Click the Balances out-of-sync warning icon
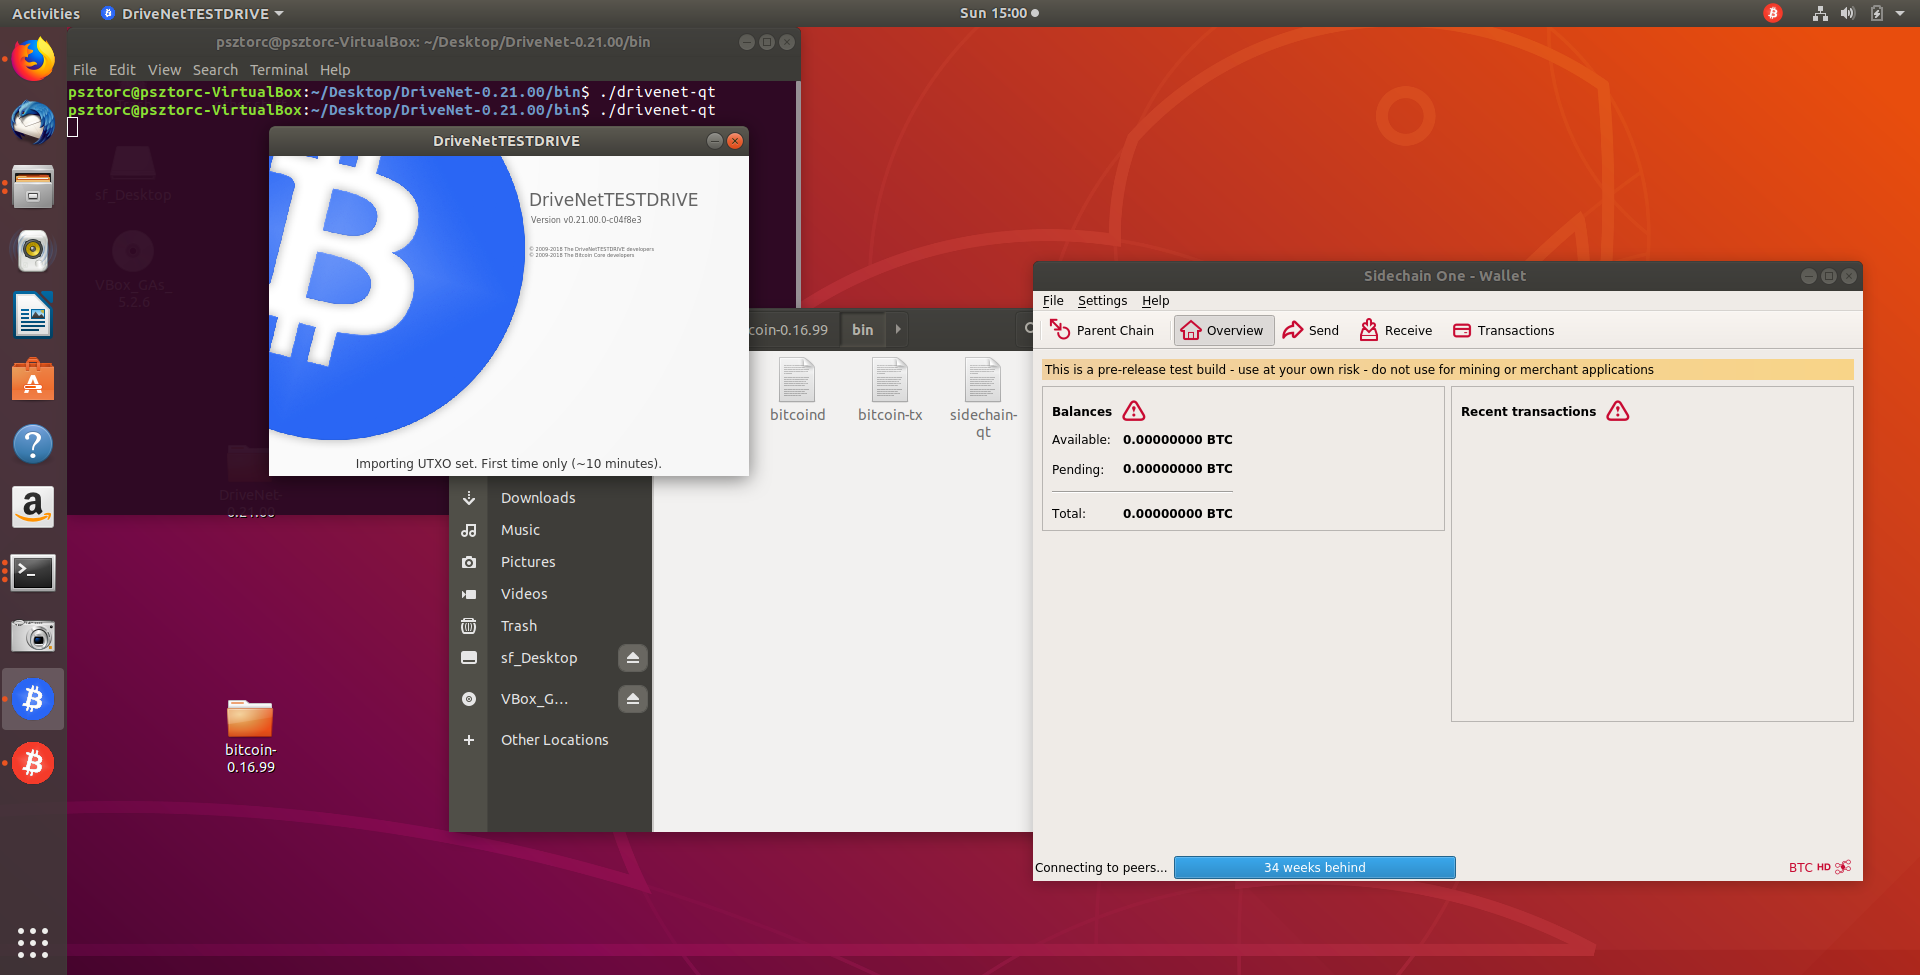1920x975 pixels. click(1134, 411)
